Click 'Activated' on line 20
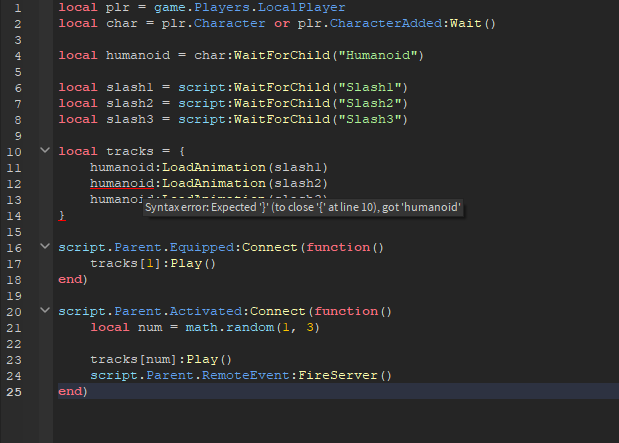The width and height of the screenshot is (619, 443). point(206,311)
